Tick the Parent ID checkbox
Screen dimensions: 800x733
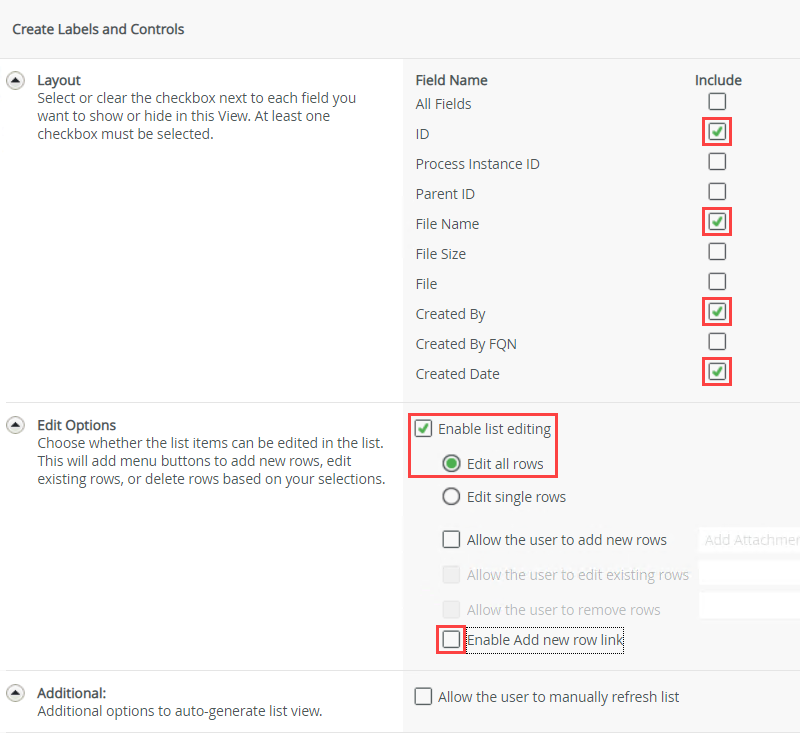click(x=717, y=191)
